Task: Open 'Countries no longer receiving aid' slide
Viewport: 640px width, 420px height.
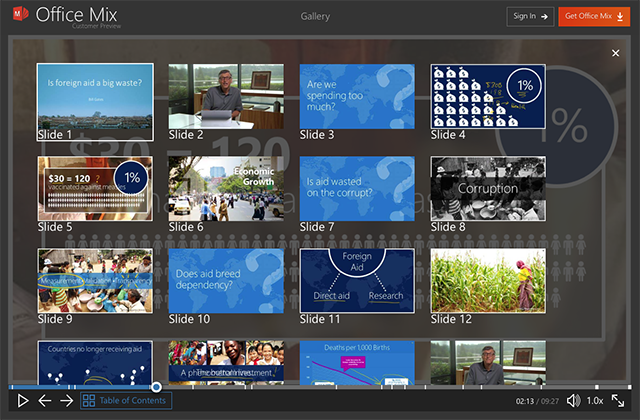Action: click(95, 362)
